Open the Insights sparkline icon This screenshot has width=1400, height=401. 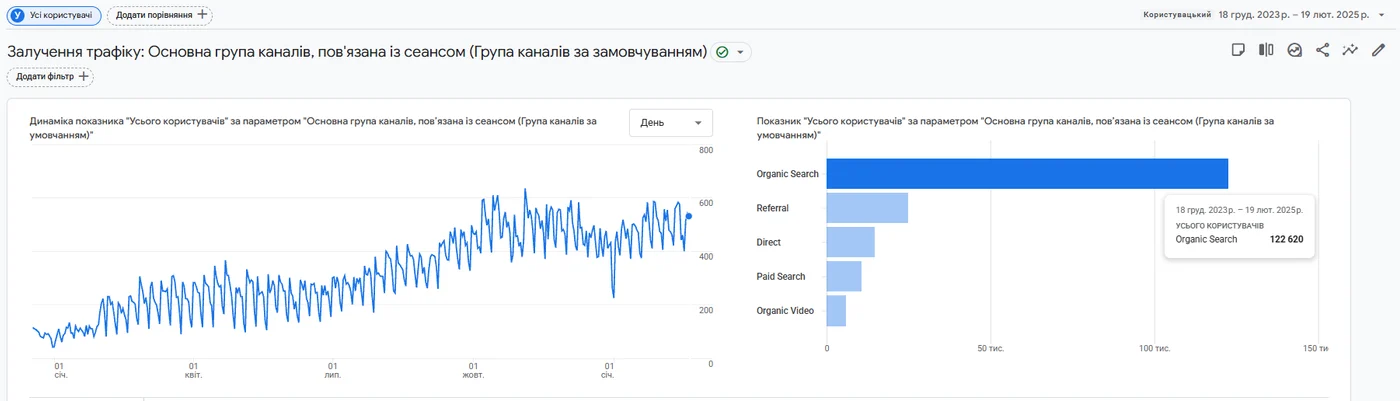point(1351,50)
